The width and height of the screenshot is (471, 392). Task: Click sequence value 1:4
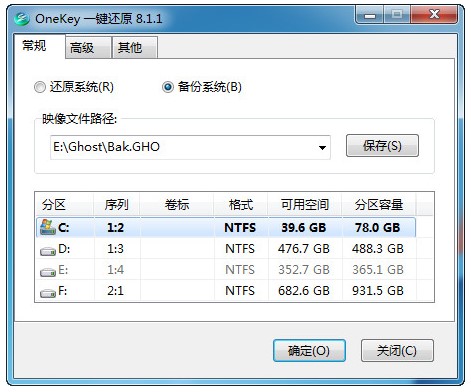pyautogui.click(x=115, y=270)
